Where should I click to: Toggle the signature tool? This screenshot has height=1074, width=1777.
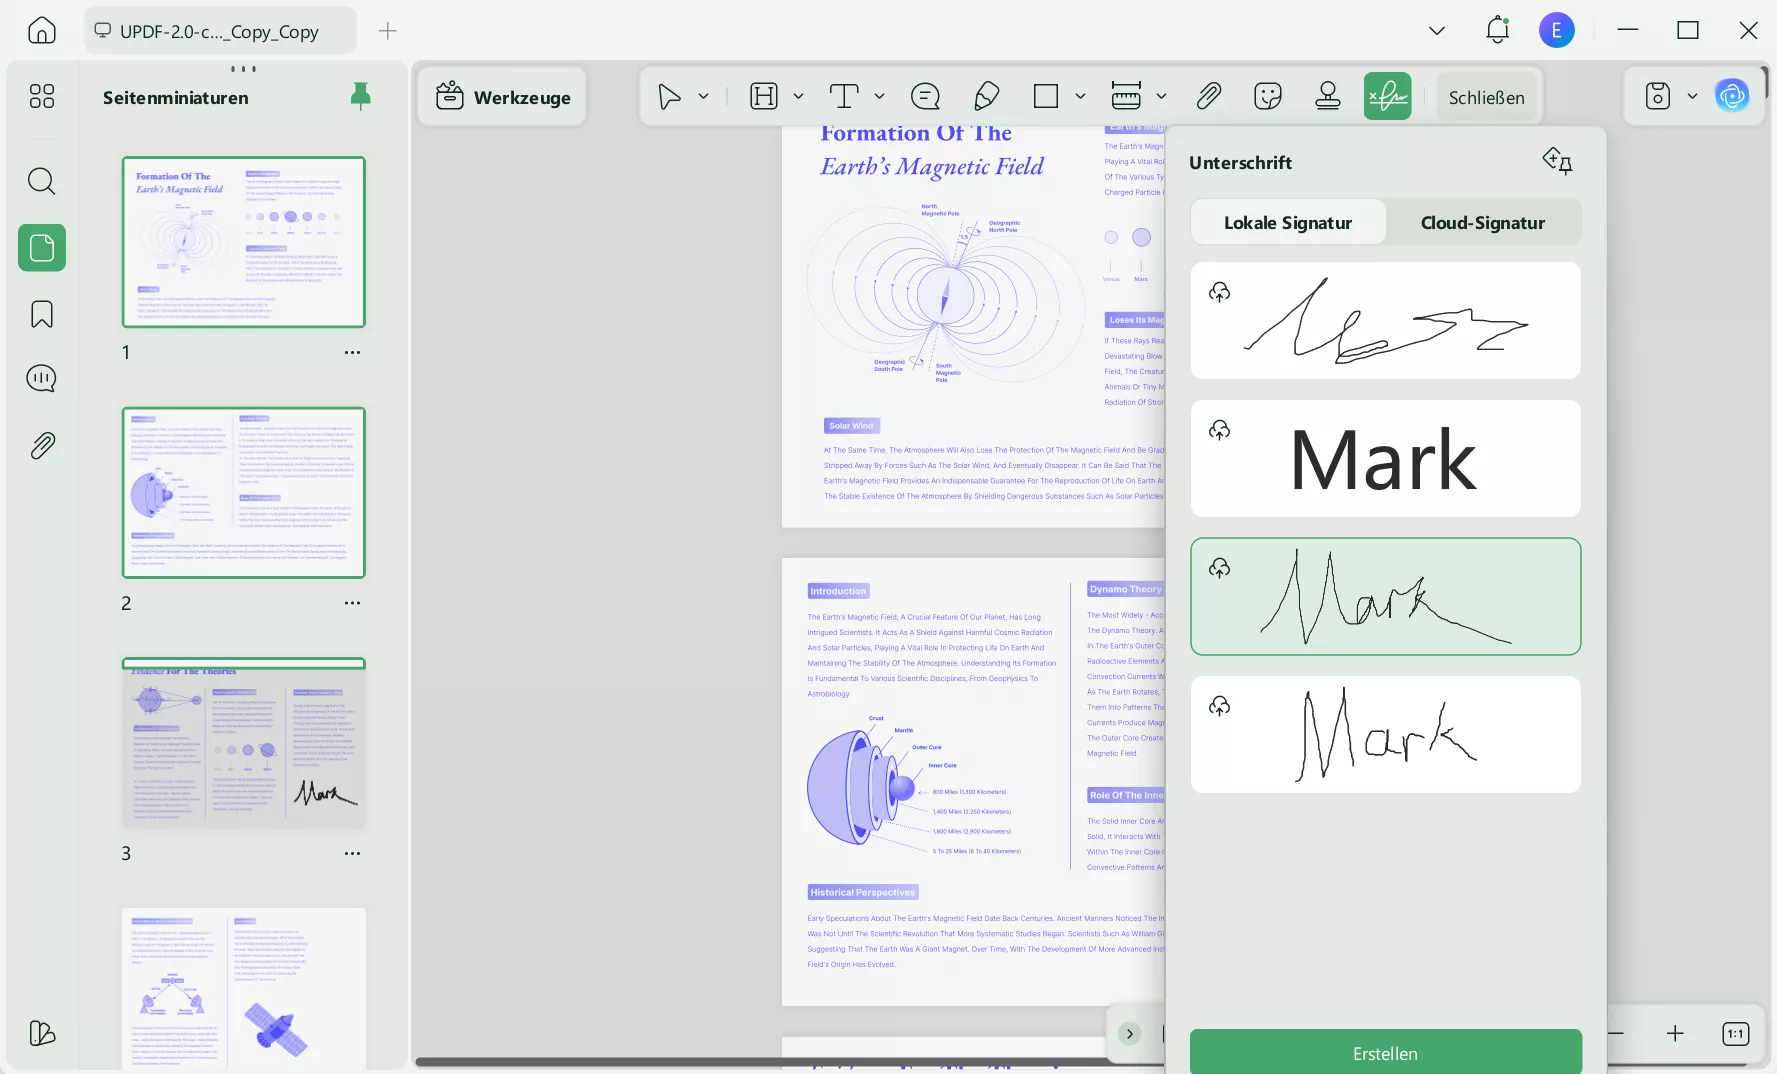coord(1388,96)
